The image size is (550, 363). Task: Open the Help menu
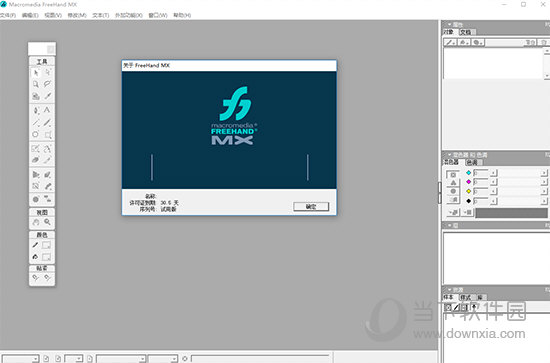(x=182, y=15)
